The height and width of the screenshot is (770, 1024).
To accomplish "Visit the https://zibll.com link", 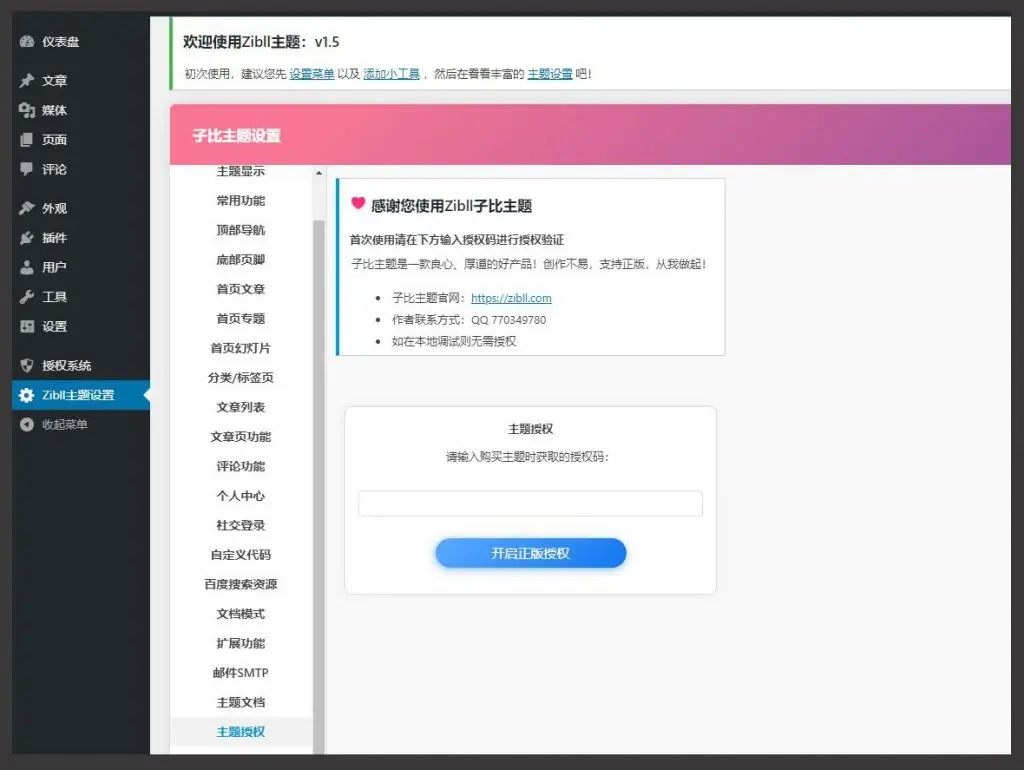I will 511,298.
